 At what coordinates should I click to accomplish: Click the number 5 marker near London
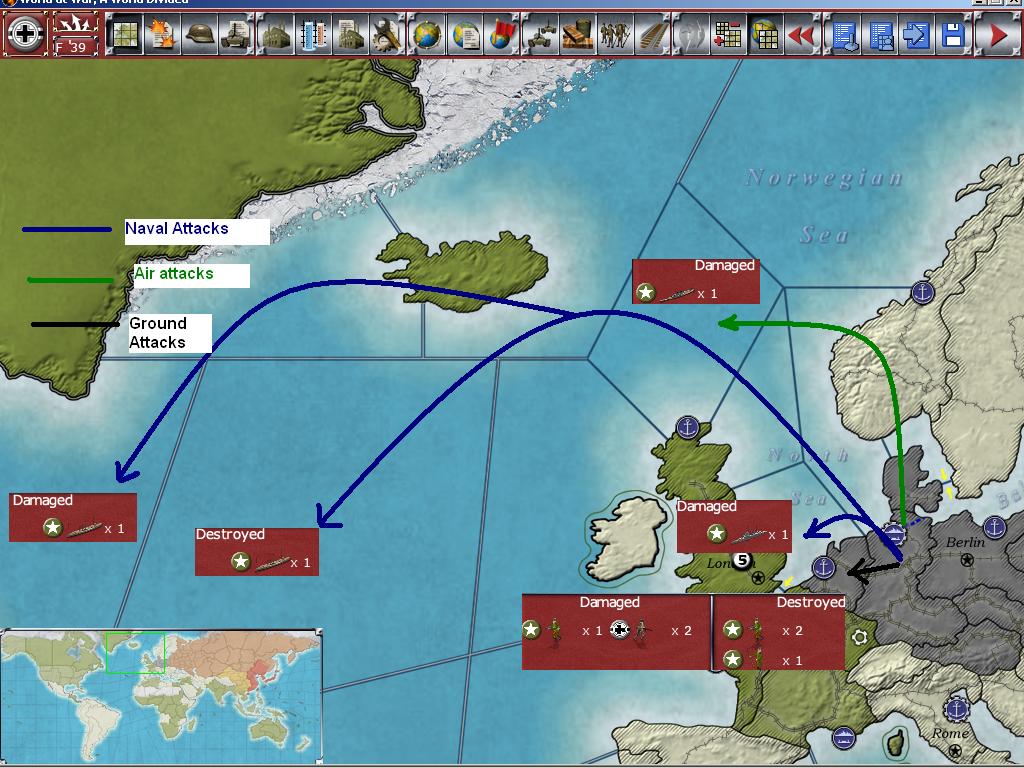click(741, 560)
